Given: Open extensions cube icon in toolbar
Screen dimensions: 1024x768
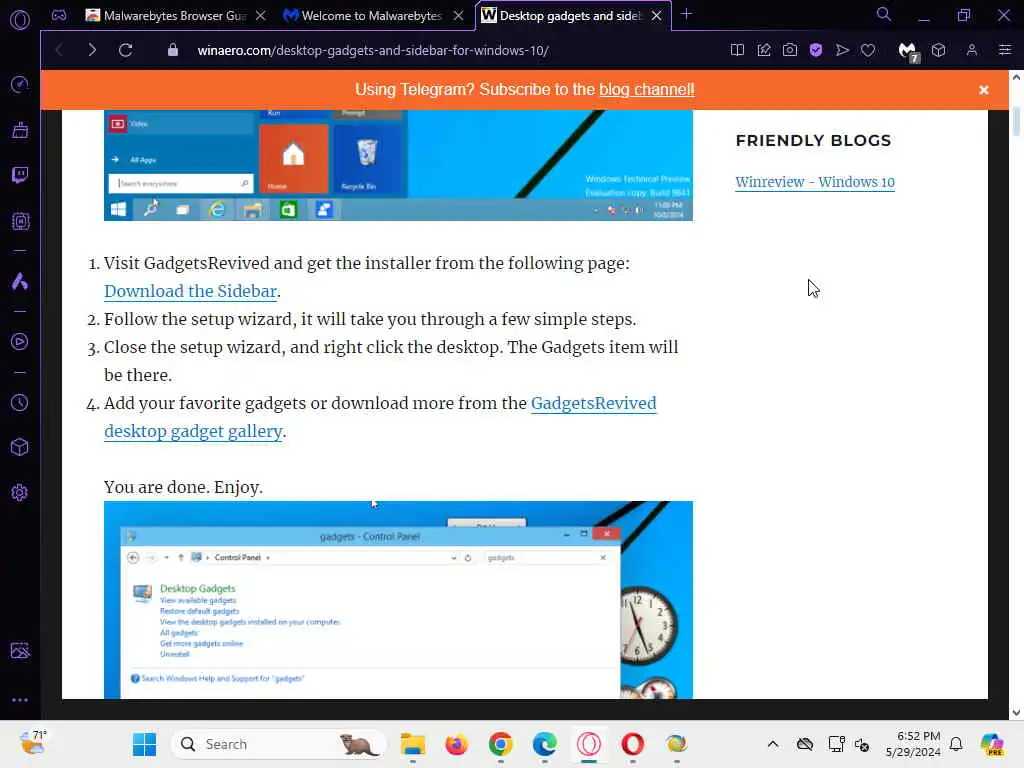Looking at the screenshot, I should (938, 50).
